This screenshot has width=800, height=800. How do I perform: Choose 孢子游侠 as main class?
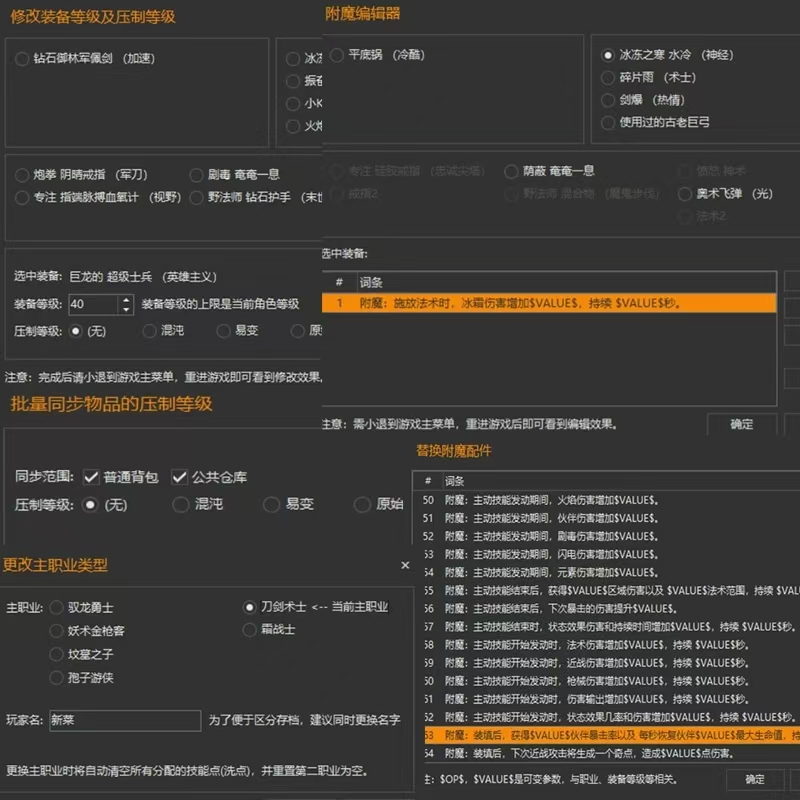click(x=56, y=678)
